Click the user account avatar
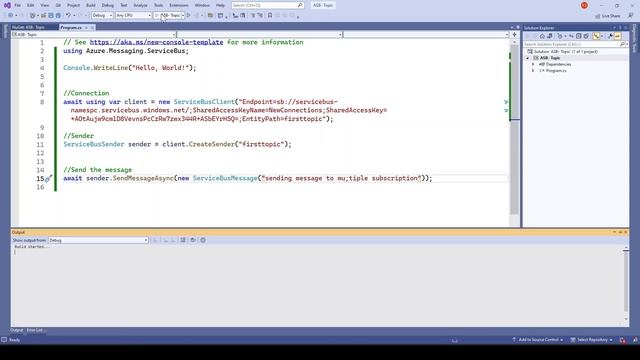 click(584, 5)
